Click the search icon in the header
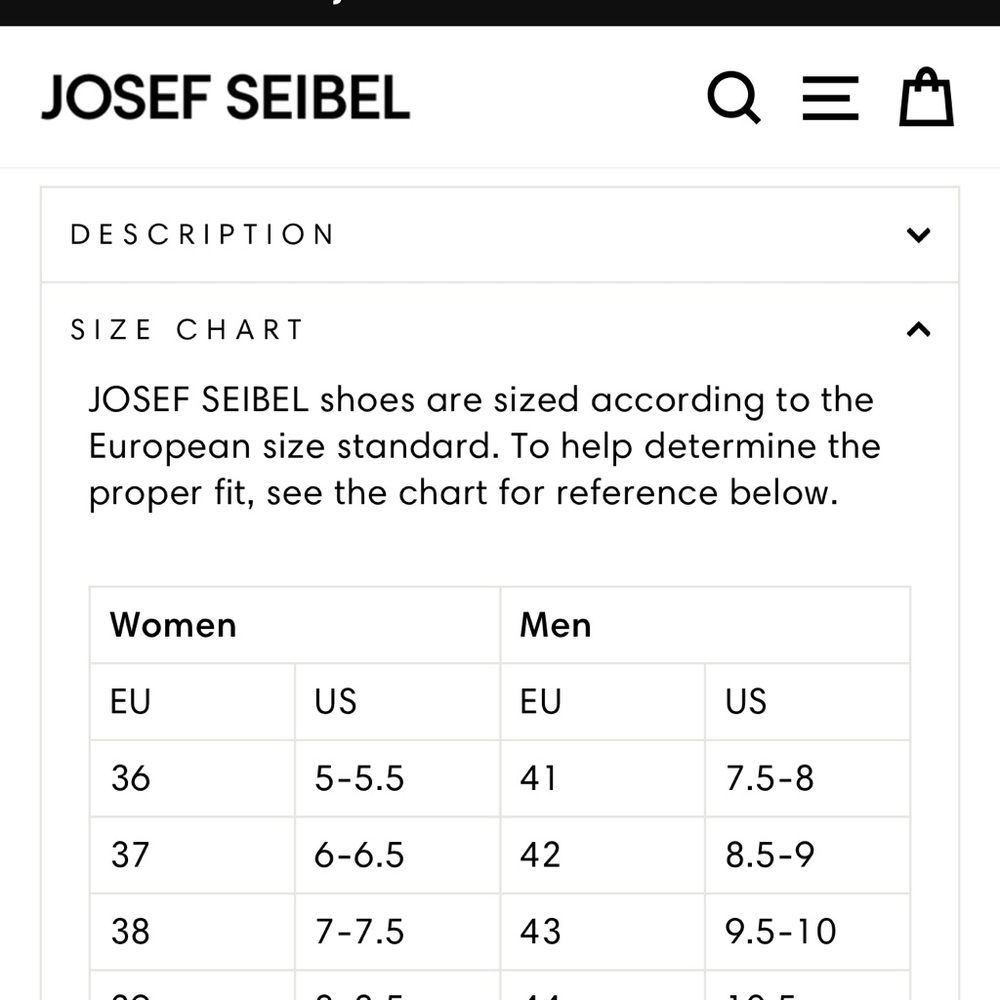The image size is (1000, 1000). coord(733,97)
